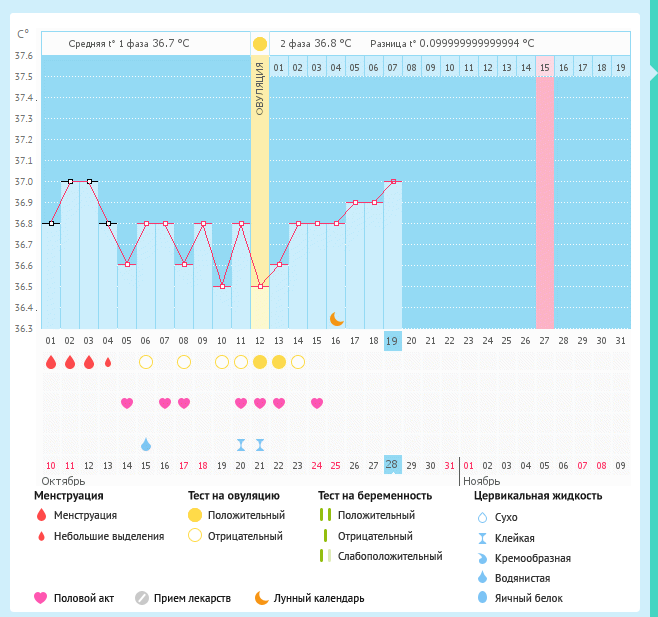Click the small spotting drop on day 04
The width and height of the screenshot is (658, 617).
point(108,362)
